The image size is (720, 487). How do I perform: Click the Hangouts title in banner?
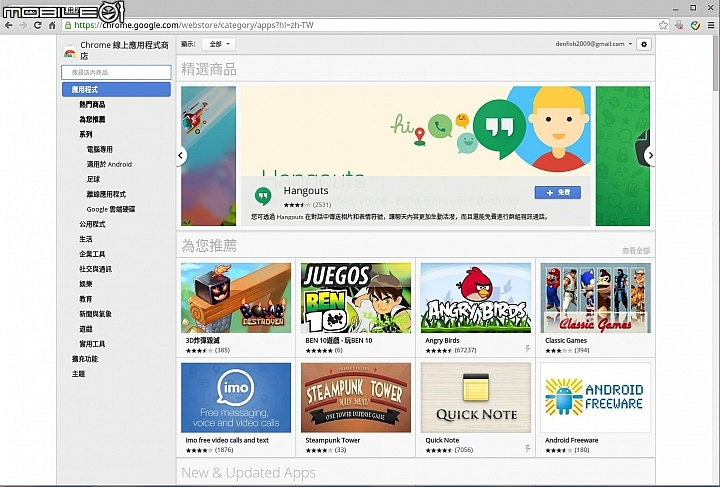pyautogui.click(x=306, y=190)
